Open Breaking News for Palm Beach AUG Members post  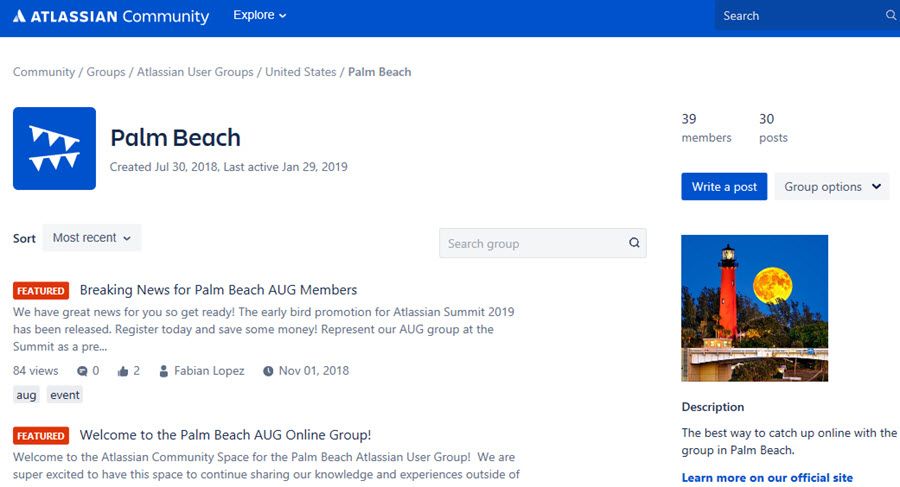tap(218, 290)
